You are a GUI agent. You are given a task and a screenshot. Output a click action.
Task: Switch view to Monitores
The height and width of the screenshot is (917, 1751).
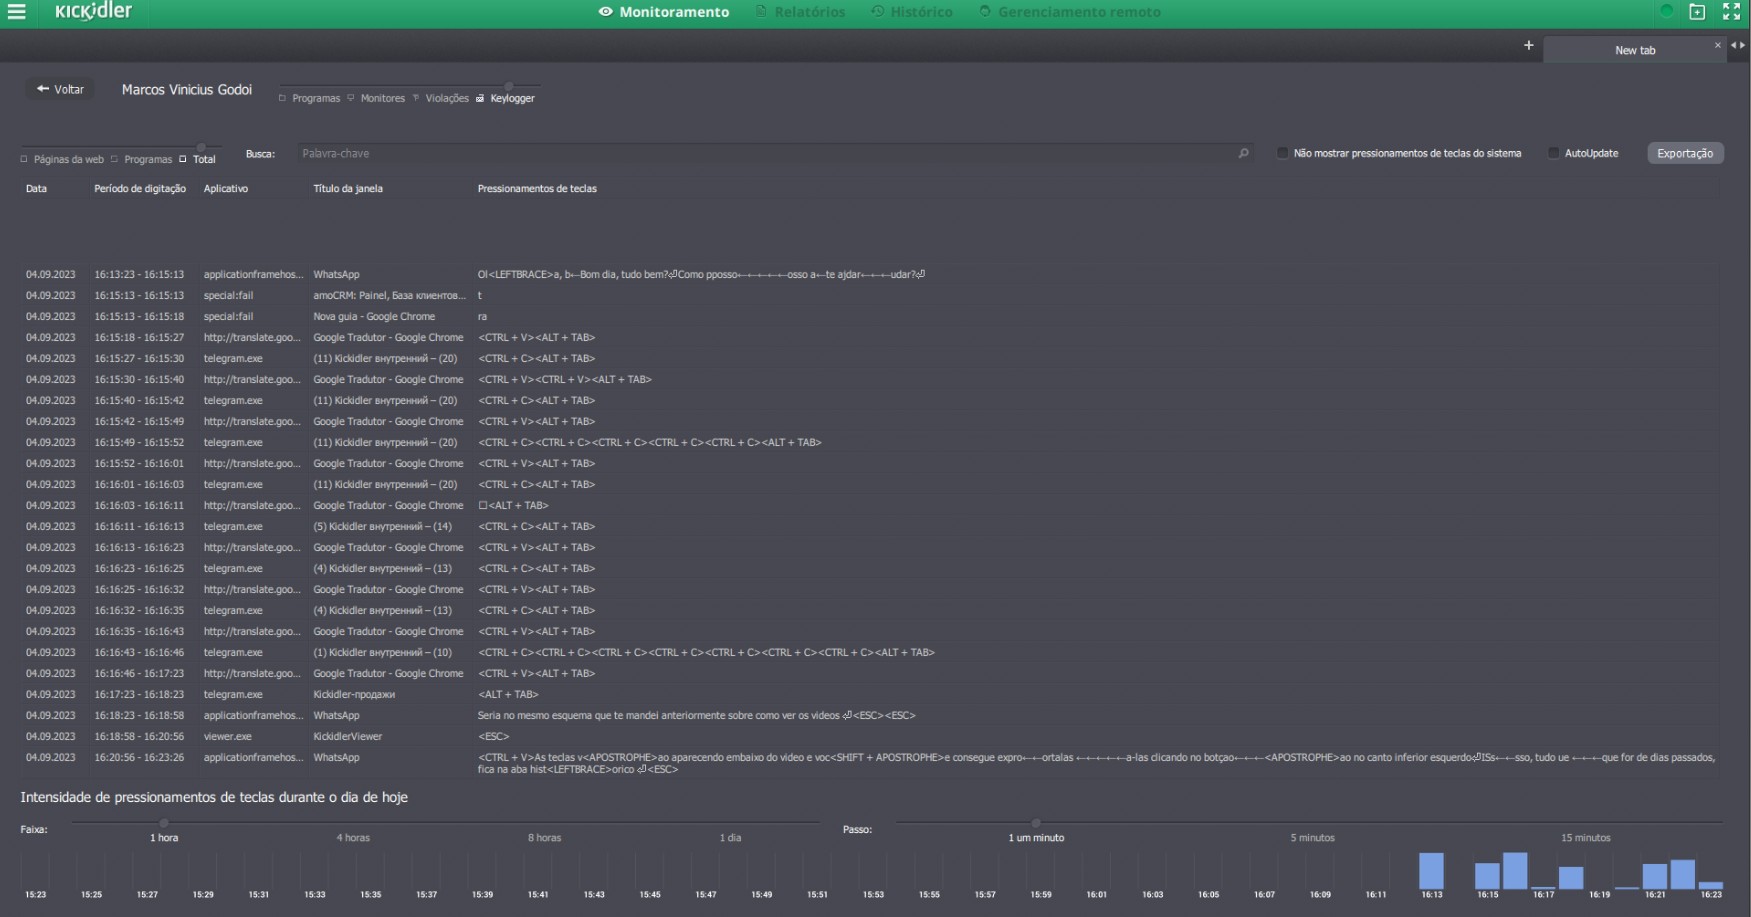click(x=376, y=98)
